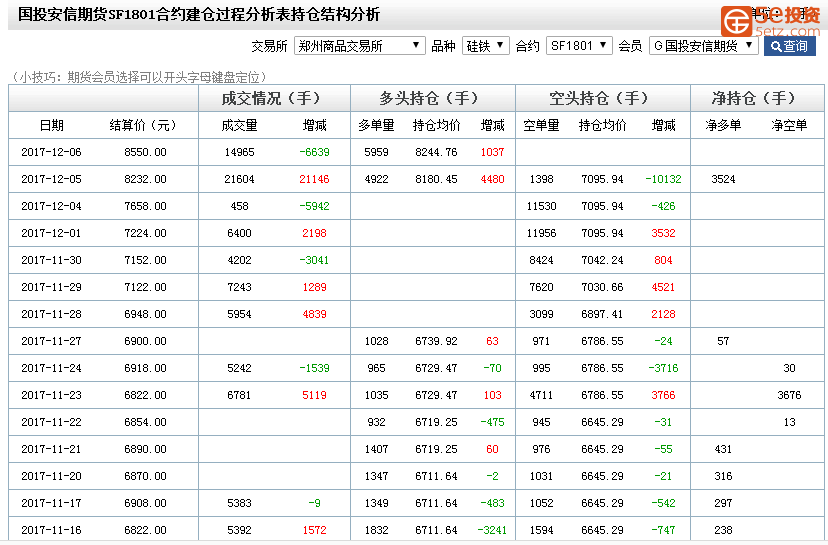The image size is (828, 545).
Task: Select the date cell 2017-11-17
Action: 51,503
